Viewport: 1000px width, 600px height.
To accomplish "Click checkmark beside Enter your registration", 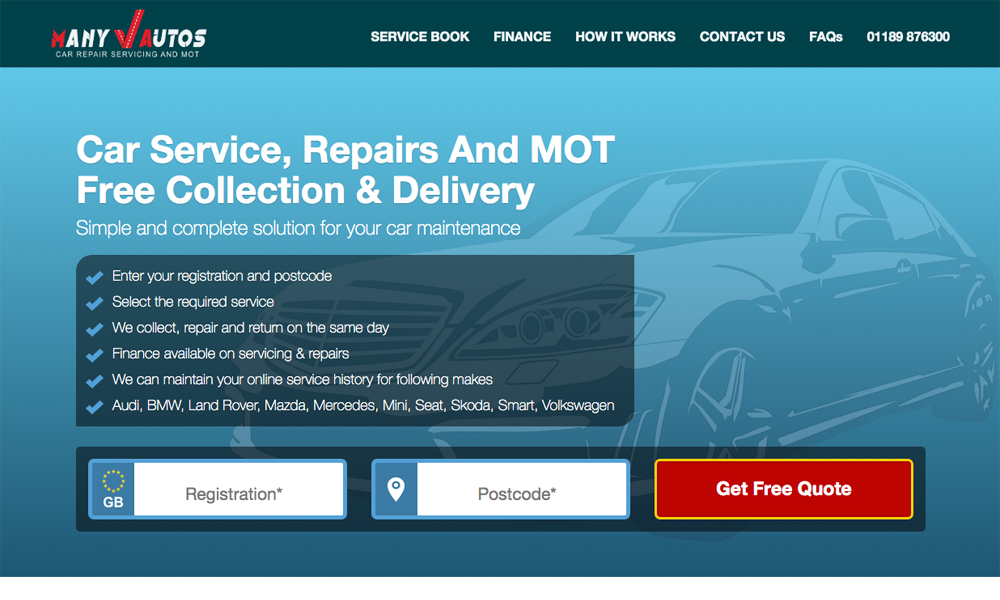I will [x=94, y=277].
